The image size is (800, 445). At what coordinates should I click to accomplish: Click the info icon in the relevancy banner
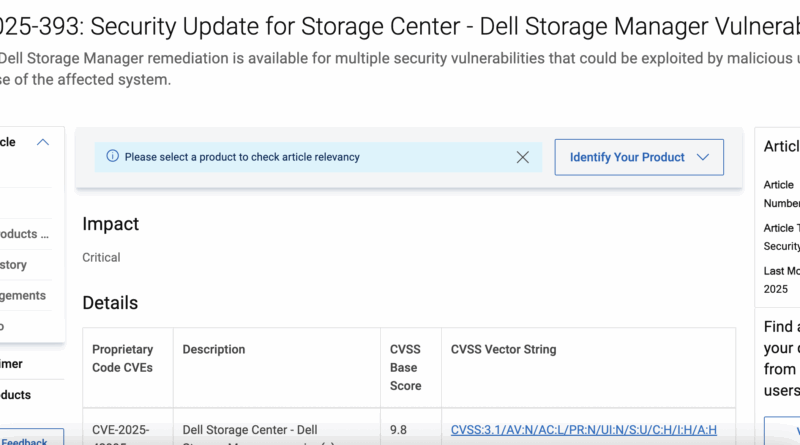pos(112,157)
